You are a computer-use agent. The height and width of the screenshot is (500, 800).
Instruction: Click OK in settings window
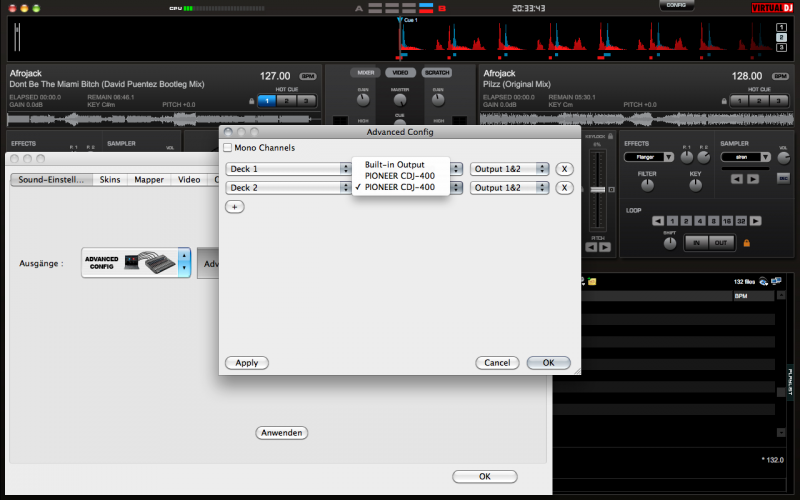tap(485, 477)
